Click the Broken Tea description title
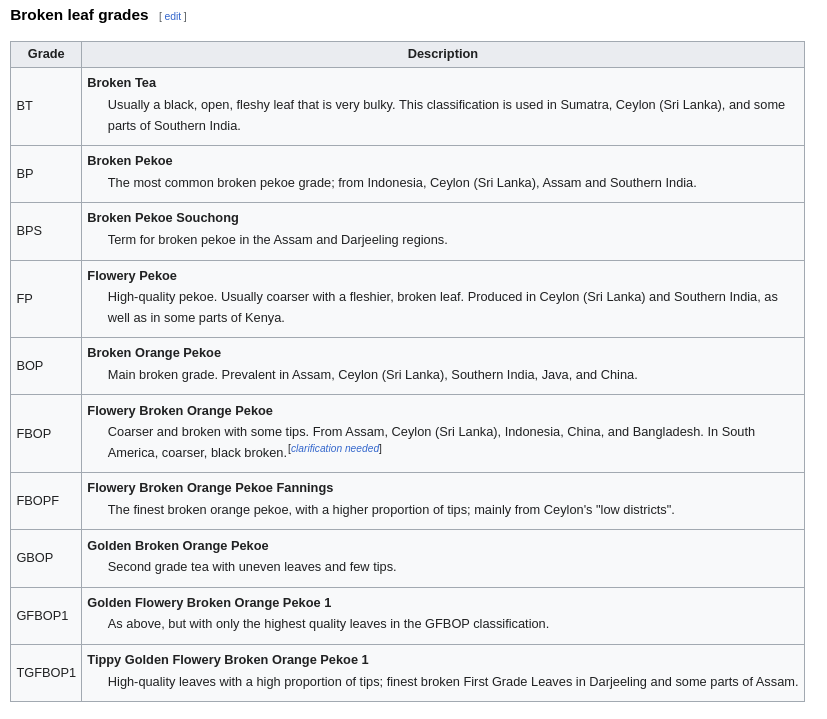 121,83
